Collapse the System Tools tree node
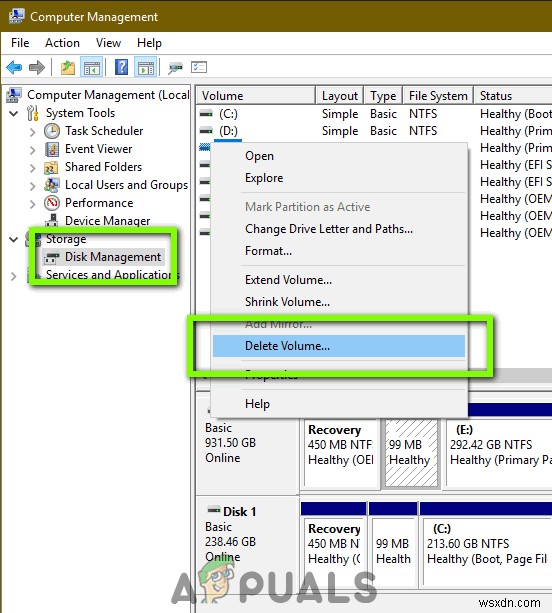Viewport: 552px width, 613px height. (14, 113)
